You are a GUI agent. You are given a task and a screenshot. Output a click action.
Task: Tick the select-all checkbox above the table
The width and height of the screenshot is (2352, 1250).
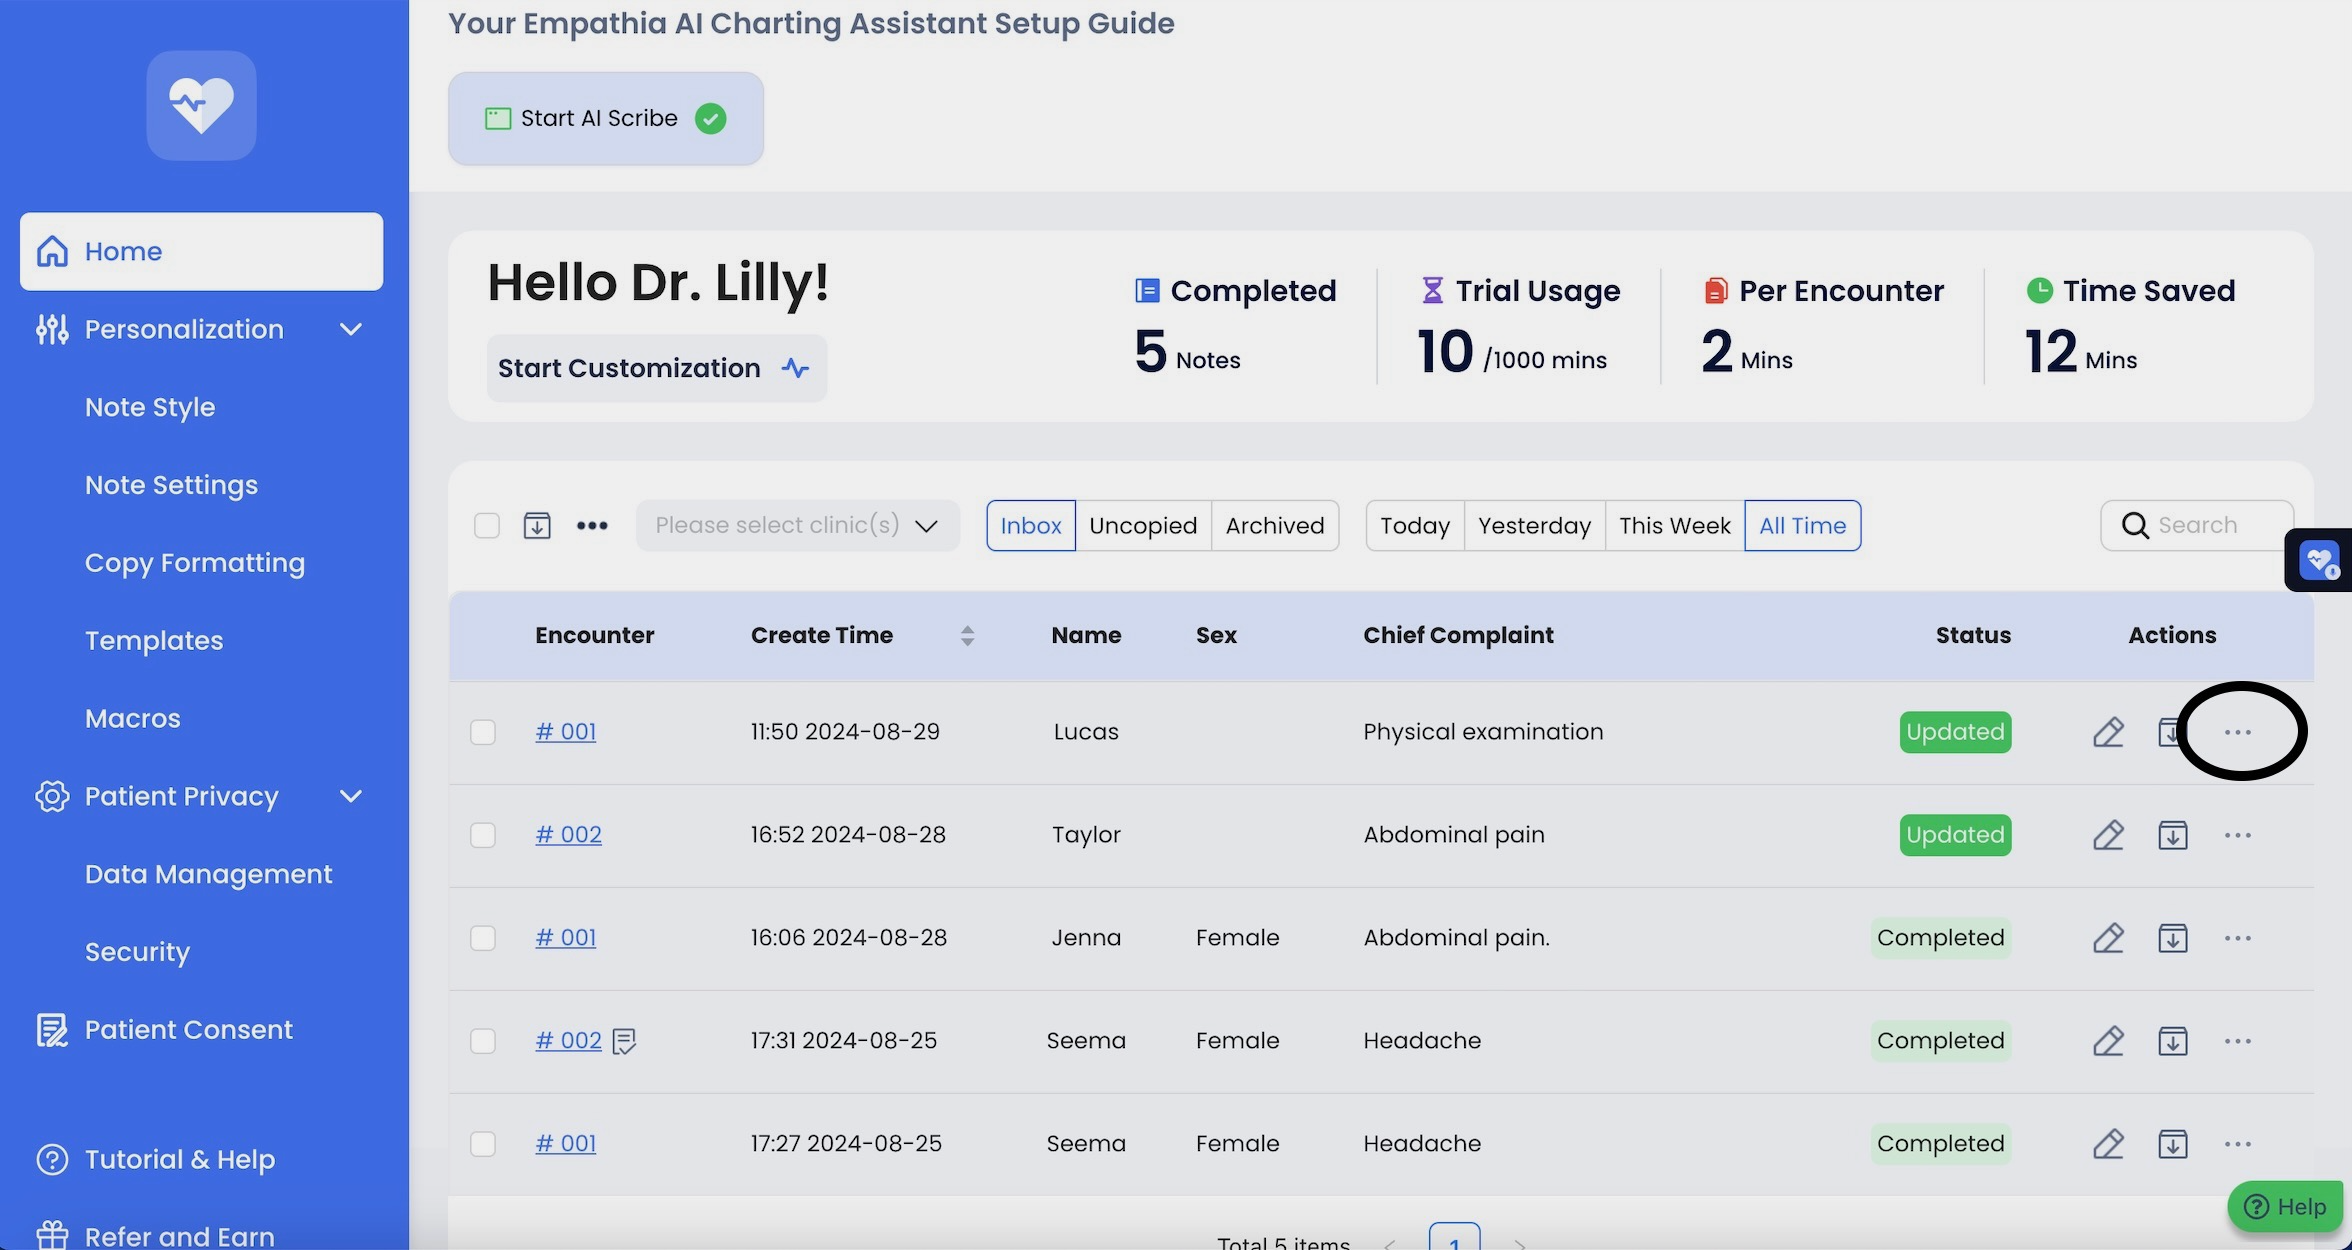pyautogui.click(x=487, y=525)
